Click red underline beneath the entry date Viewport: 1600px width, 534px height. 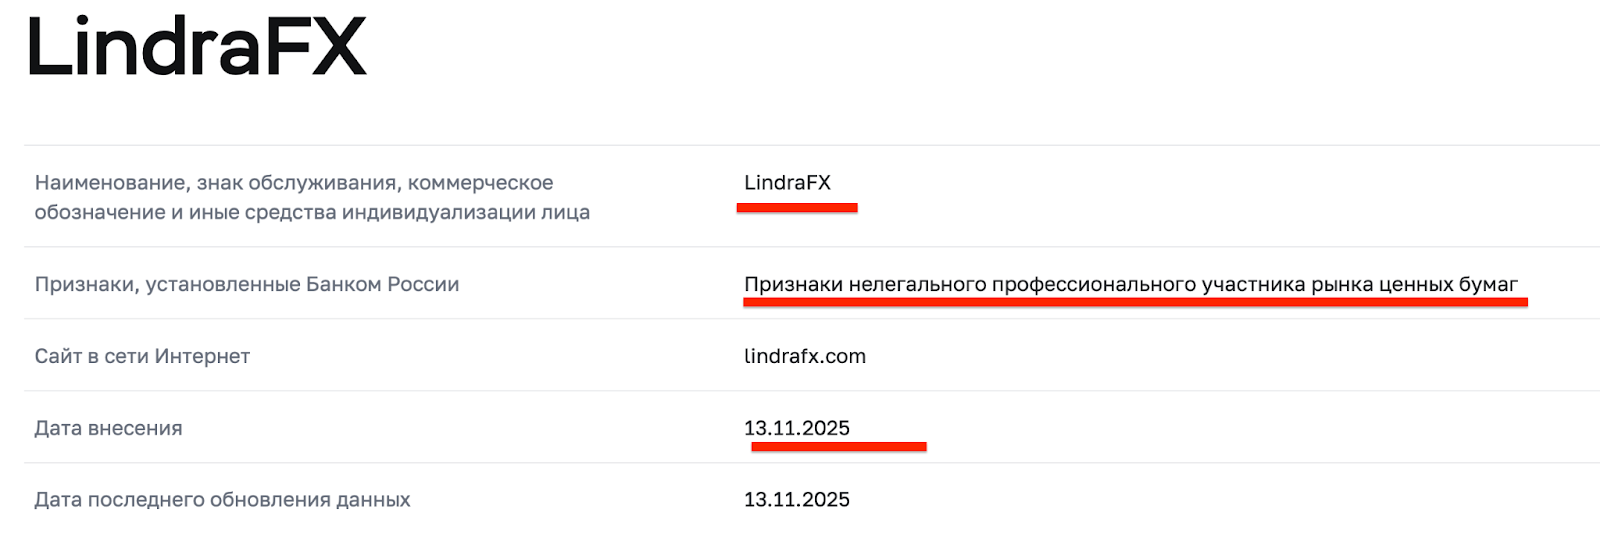coord(838,447)
